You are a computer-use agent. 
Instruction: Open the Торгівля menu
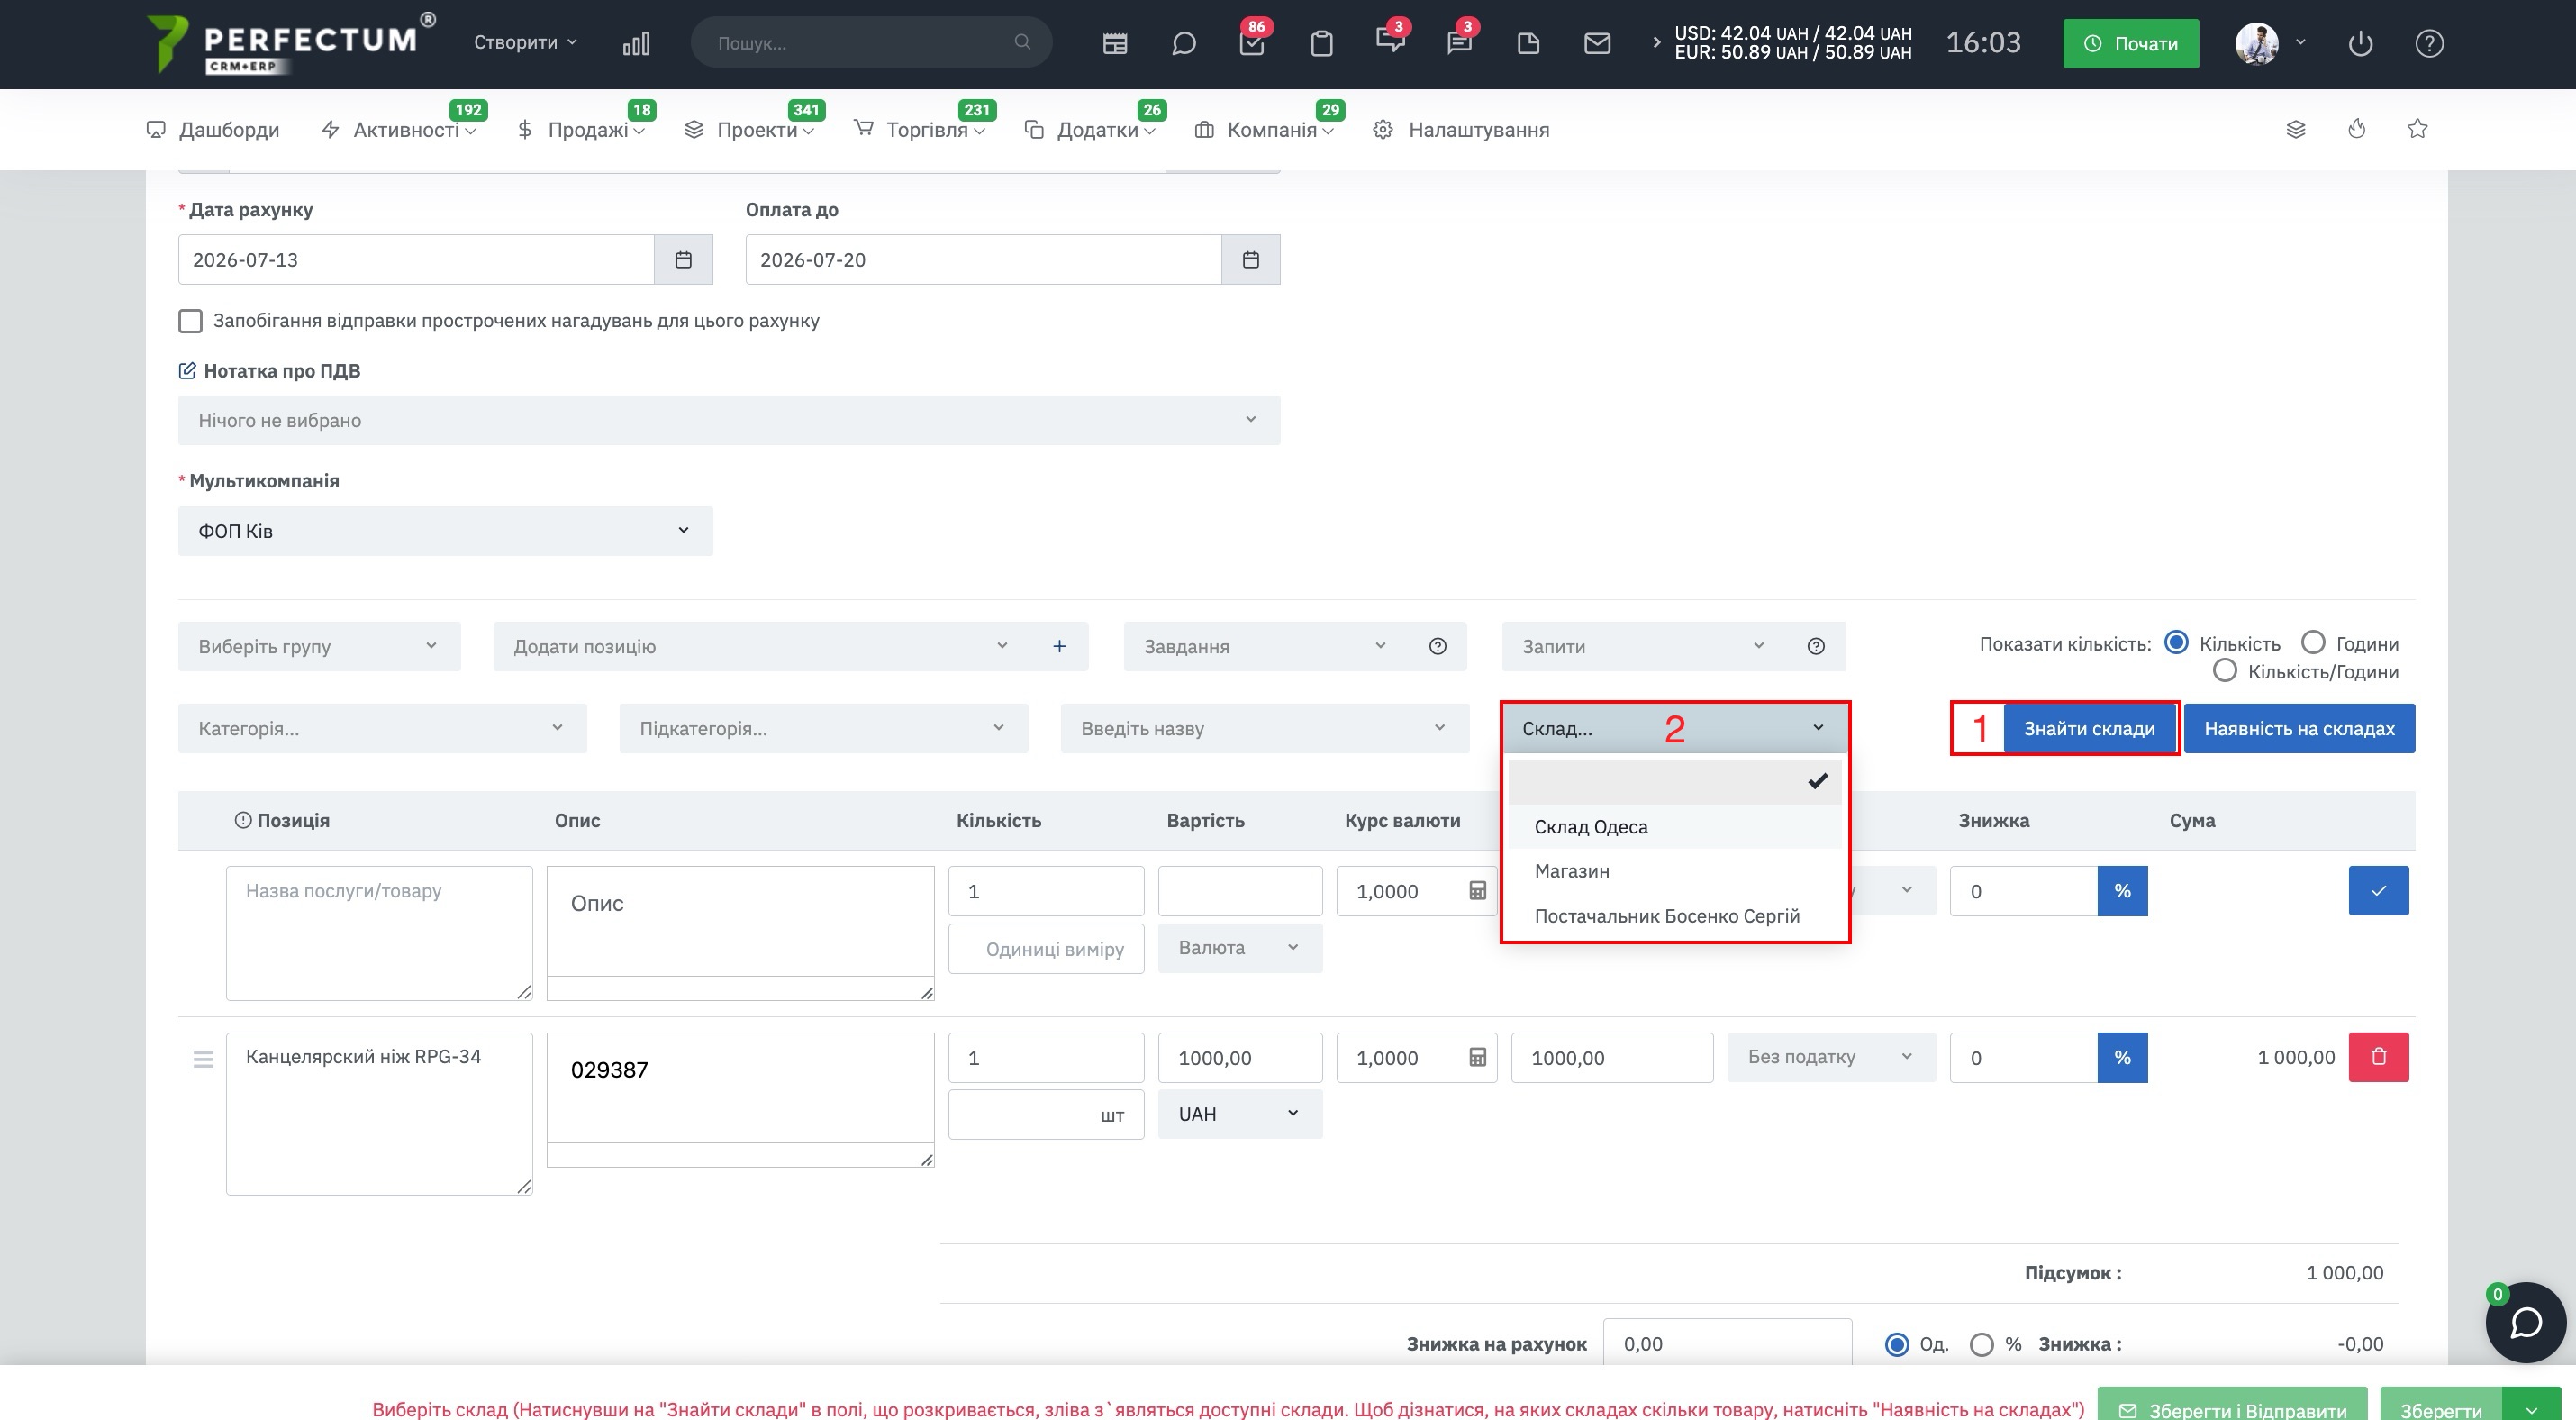click(927, 129)
